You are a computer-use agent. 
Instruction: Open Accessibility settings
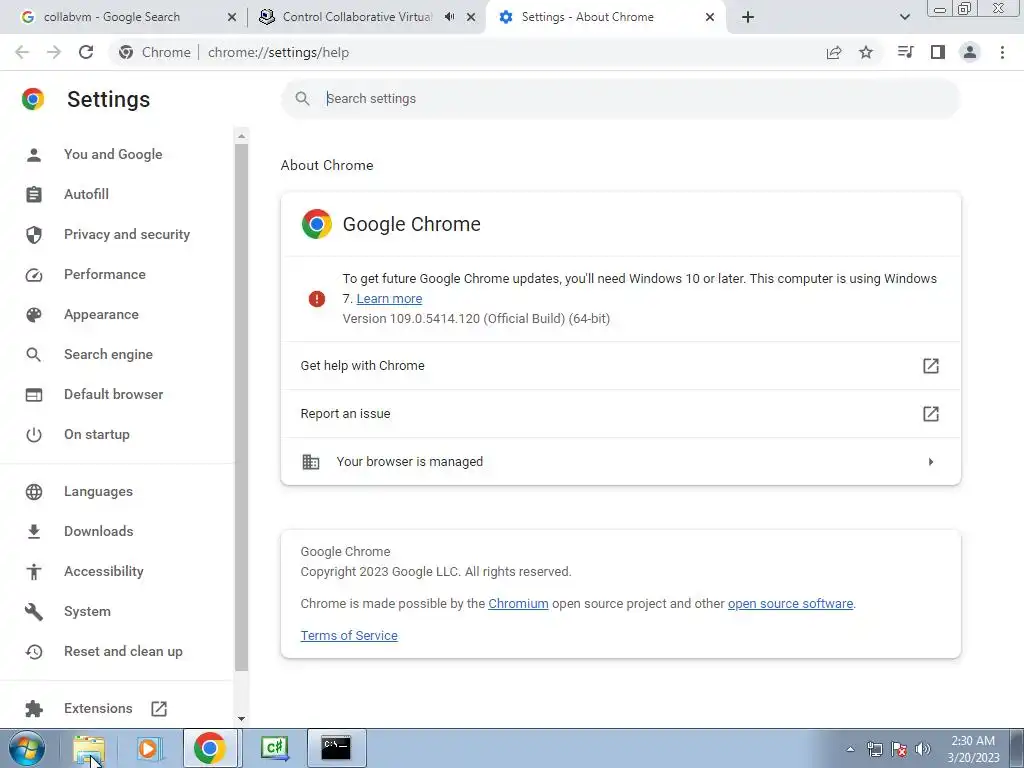click(104, 571)
